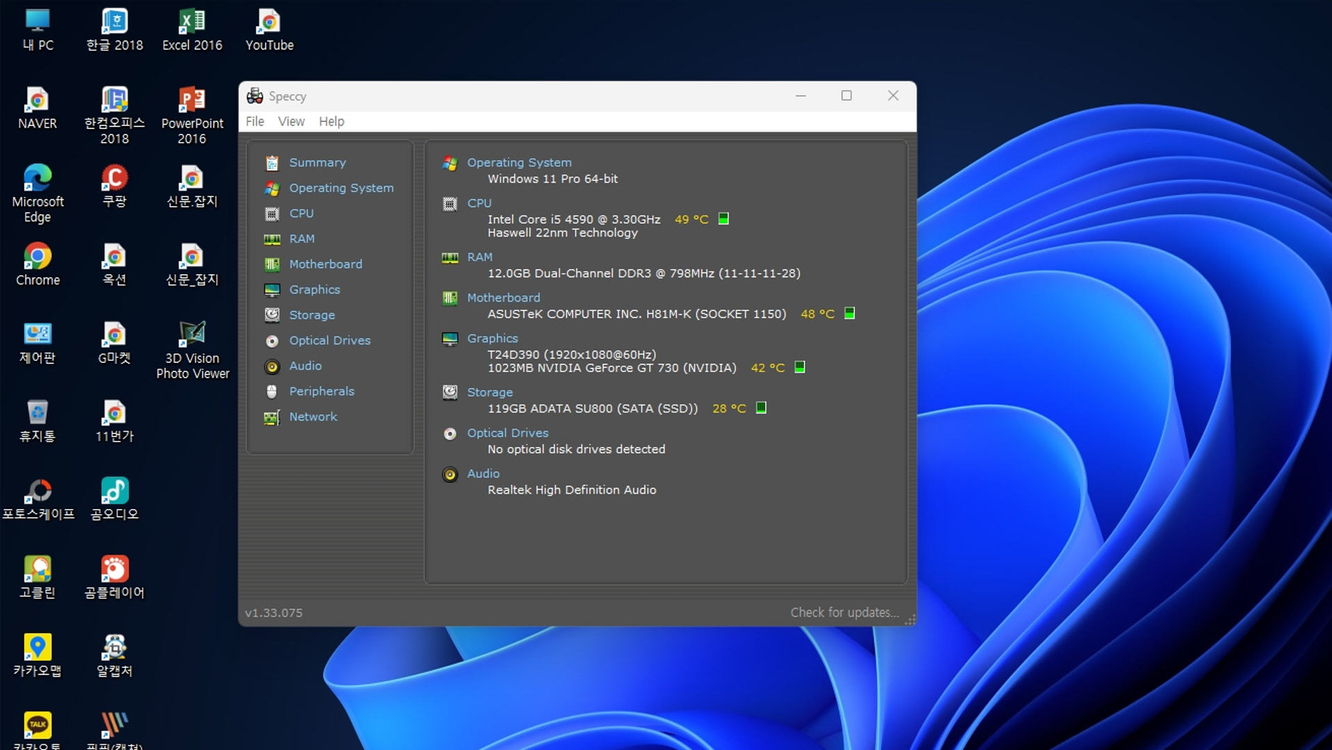Image resolution: width=1332 pixels, height=750 pixels.
Task: Click the Speccy title bar icon
Action: pos(255,95)
